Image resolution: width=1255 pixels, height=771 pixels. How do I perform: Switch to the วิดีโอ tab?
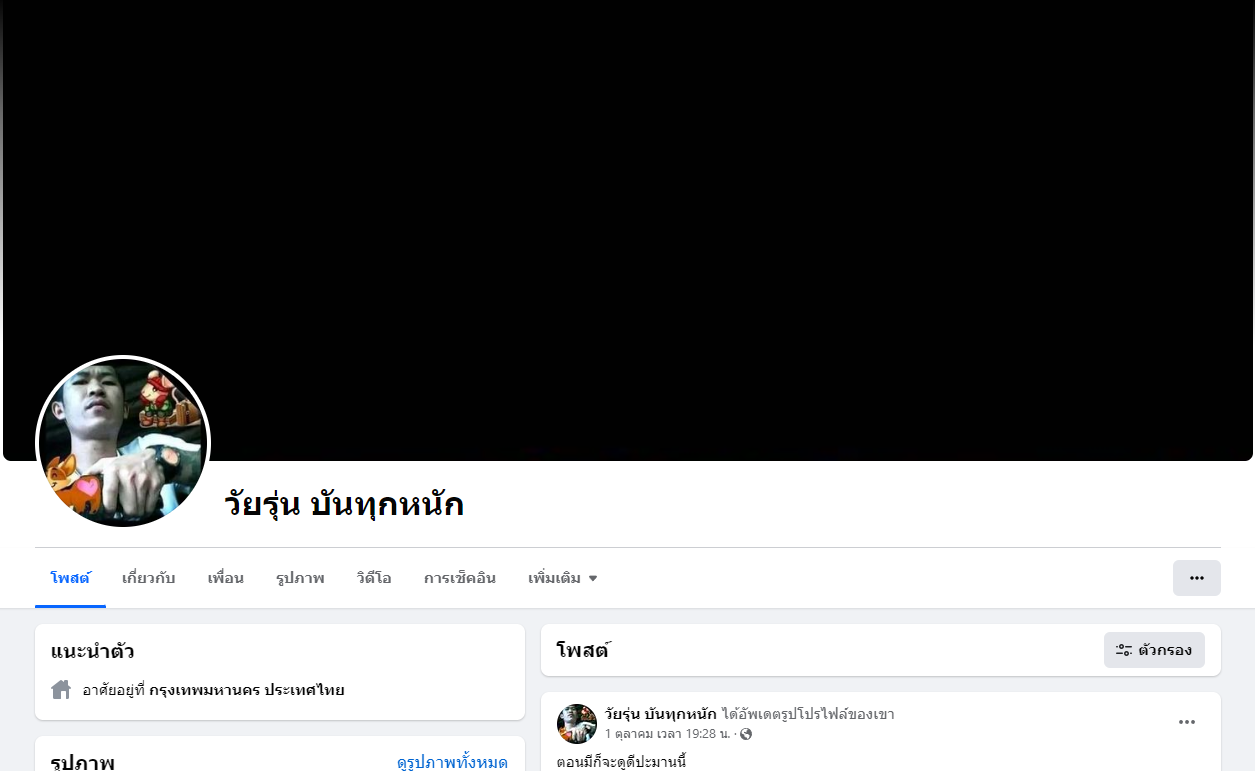[x=374, y=578]
